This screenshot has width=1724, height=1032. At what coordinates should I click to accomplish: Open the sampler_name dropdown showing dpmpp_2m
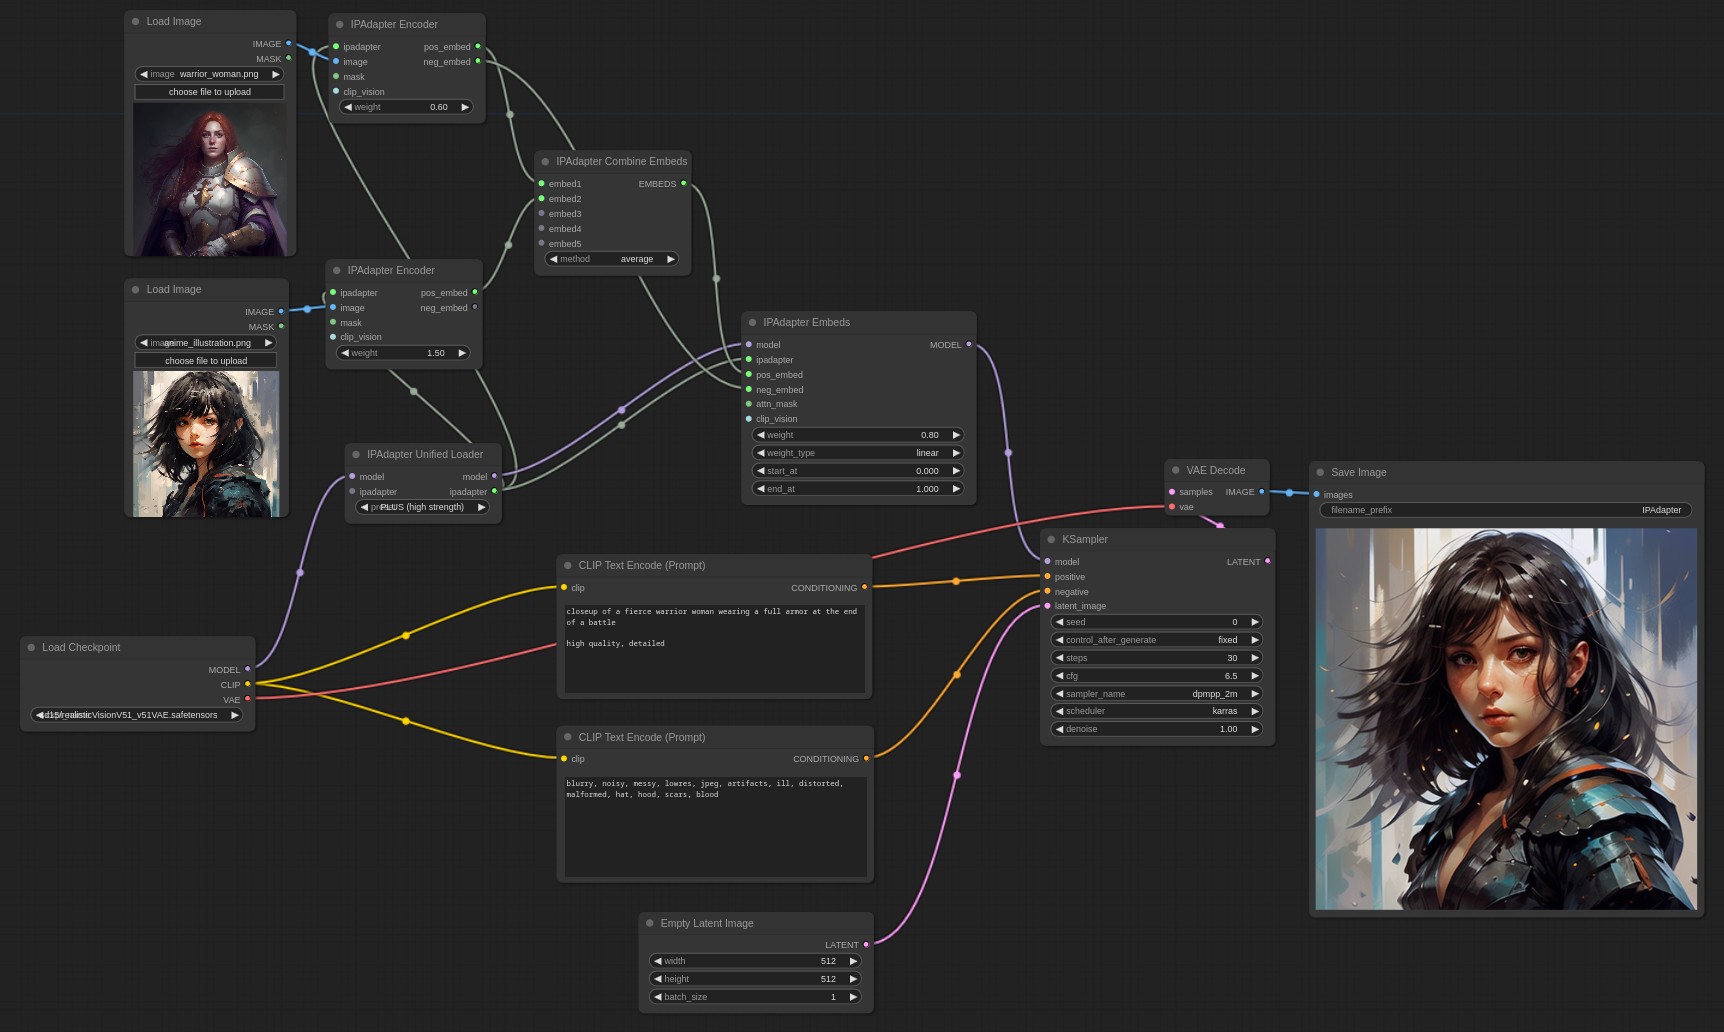coord(1155,693)
